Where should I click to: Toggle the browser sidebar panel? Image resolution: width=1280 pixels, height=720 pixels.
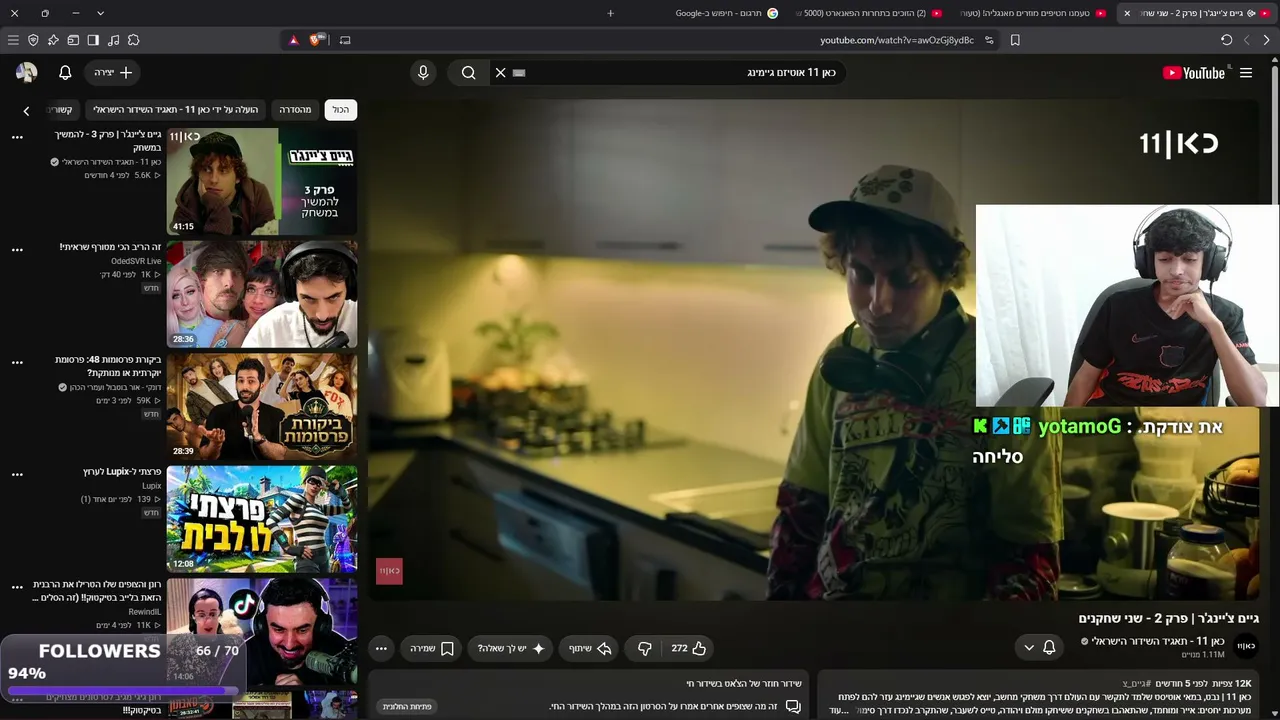click(x=93, y=40)
